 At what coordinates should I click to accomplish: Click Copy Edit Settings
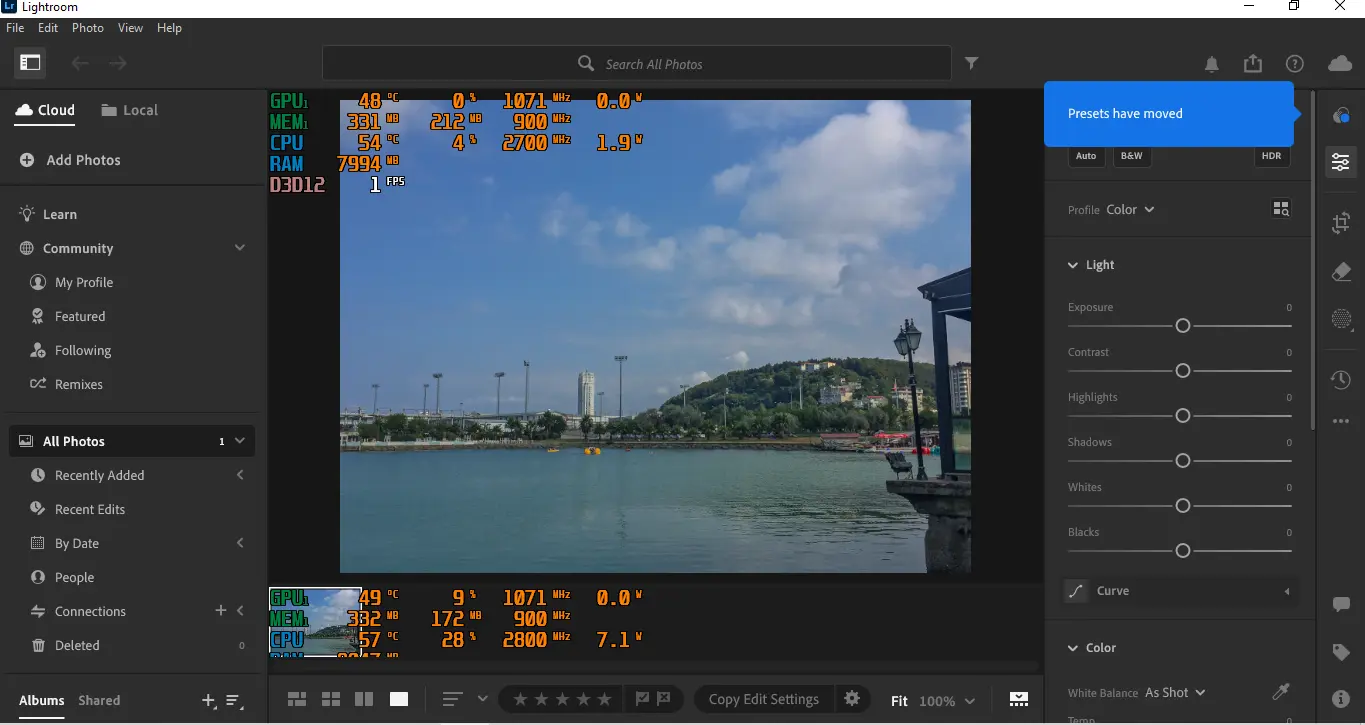pyautogui.click(x=764, y=699)
